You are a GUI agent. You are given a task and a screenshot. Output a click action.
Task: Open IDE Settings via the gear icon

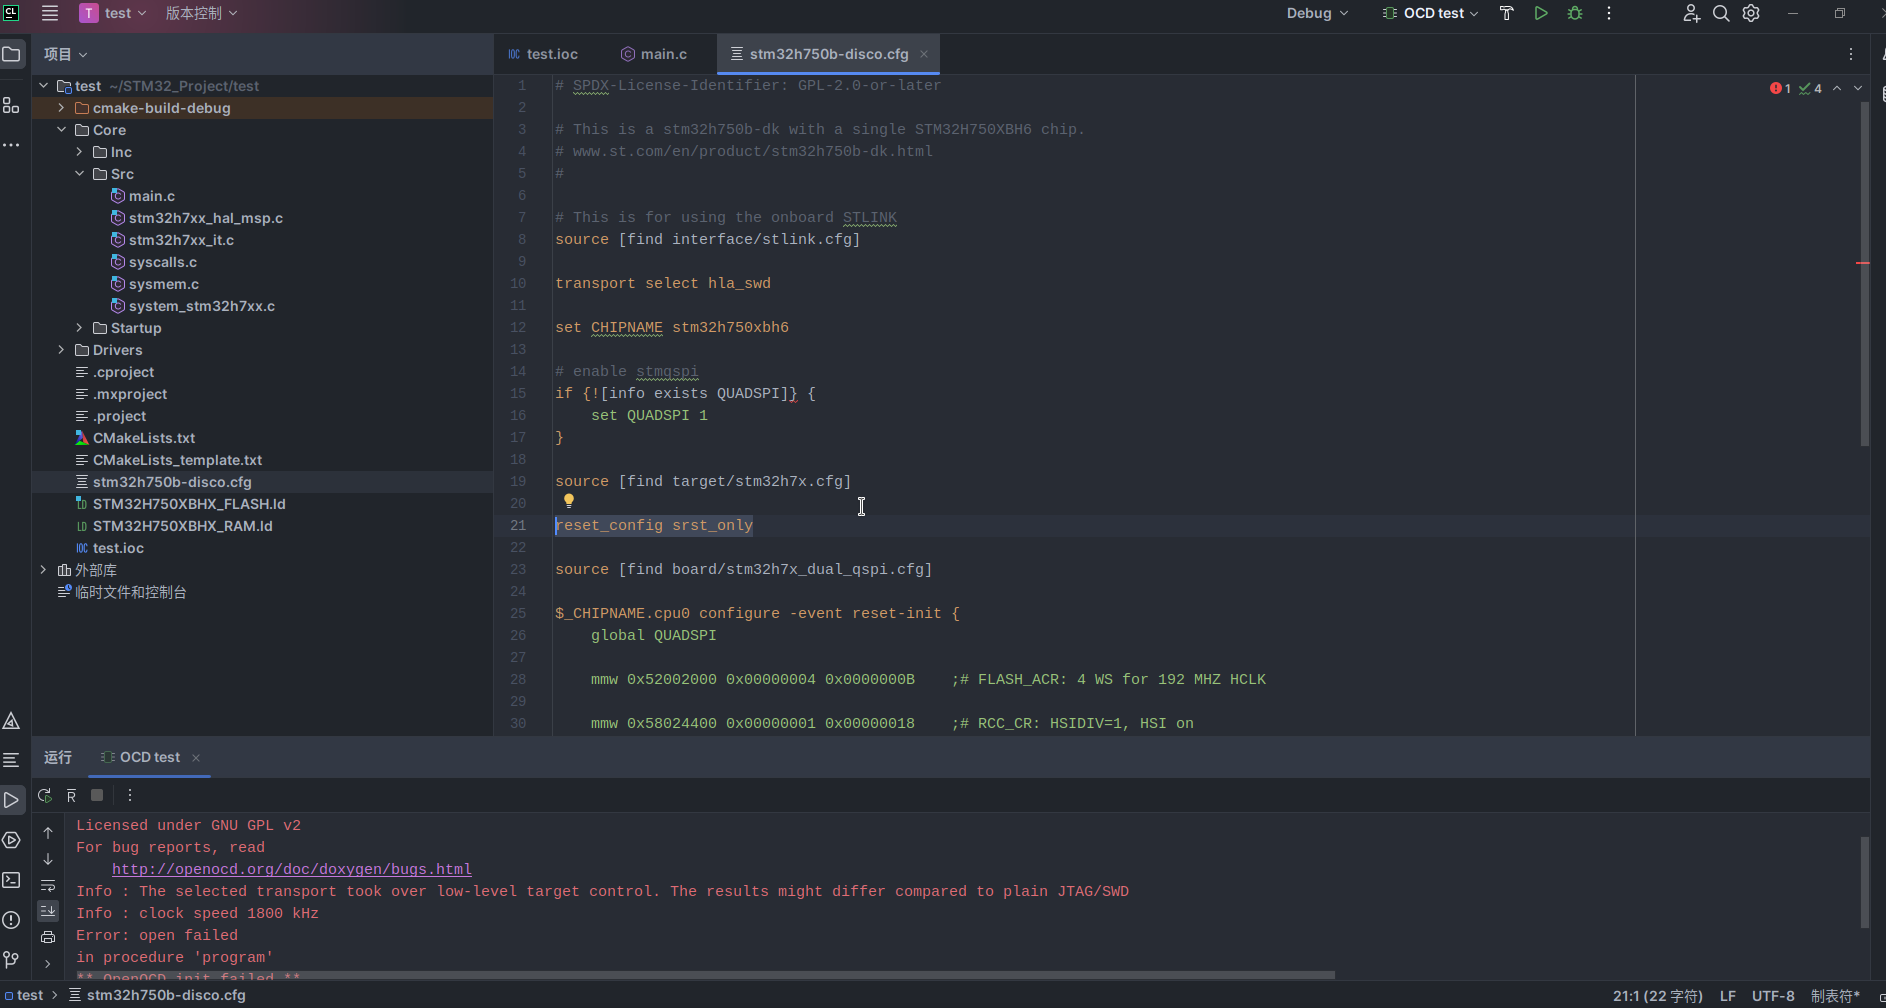point(1751,13)
